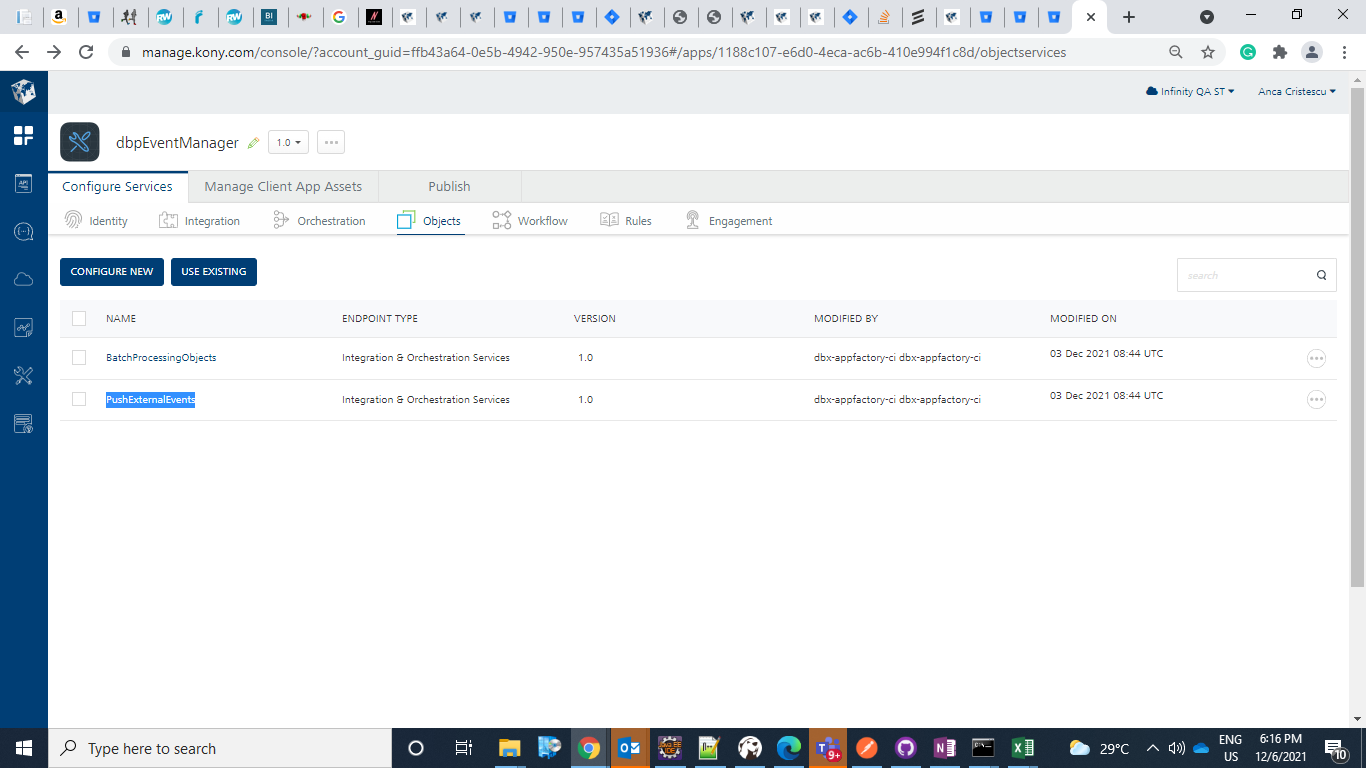Image resolution: width=1366 pixels, height=768 pixels.
Task: Open the wrench tools icon in sidebar
Action: pos(23,376)
